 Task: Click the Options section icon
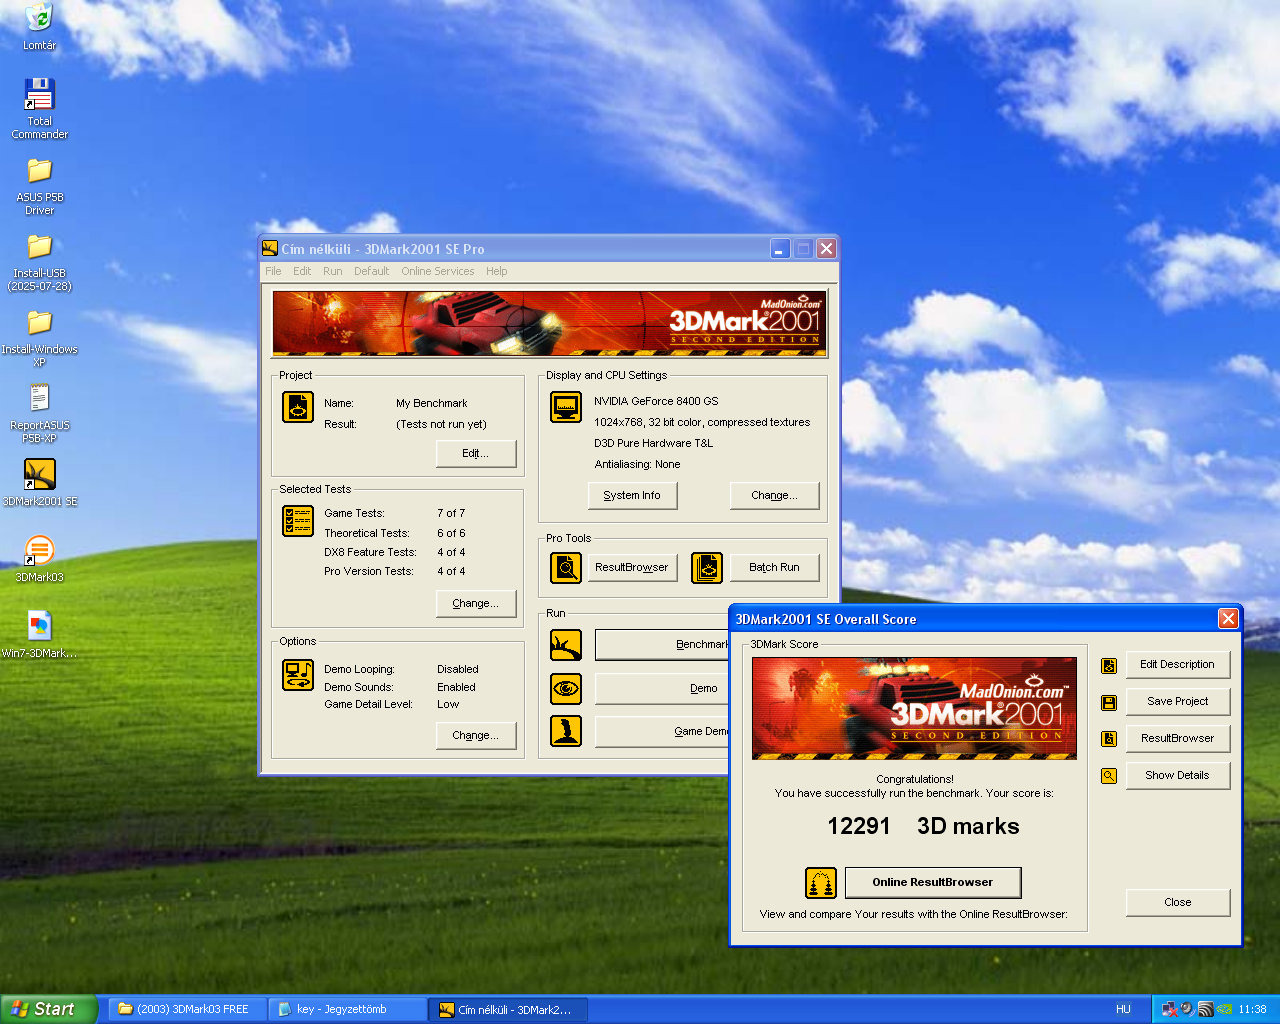click(298, 675)
